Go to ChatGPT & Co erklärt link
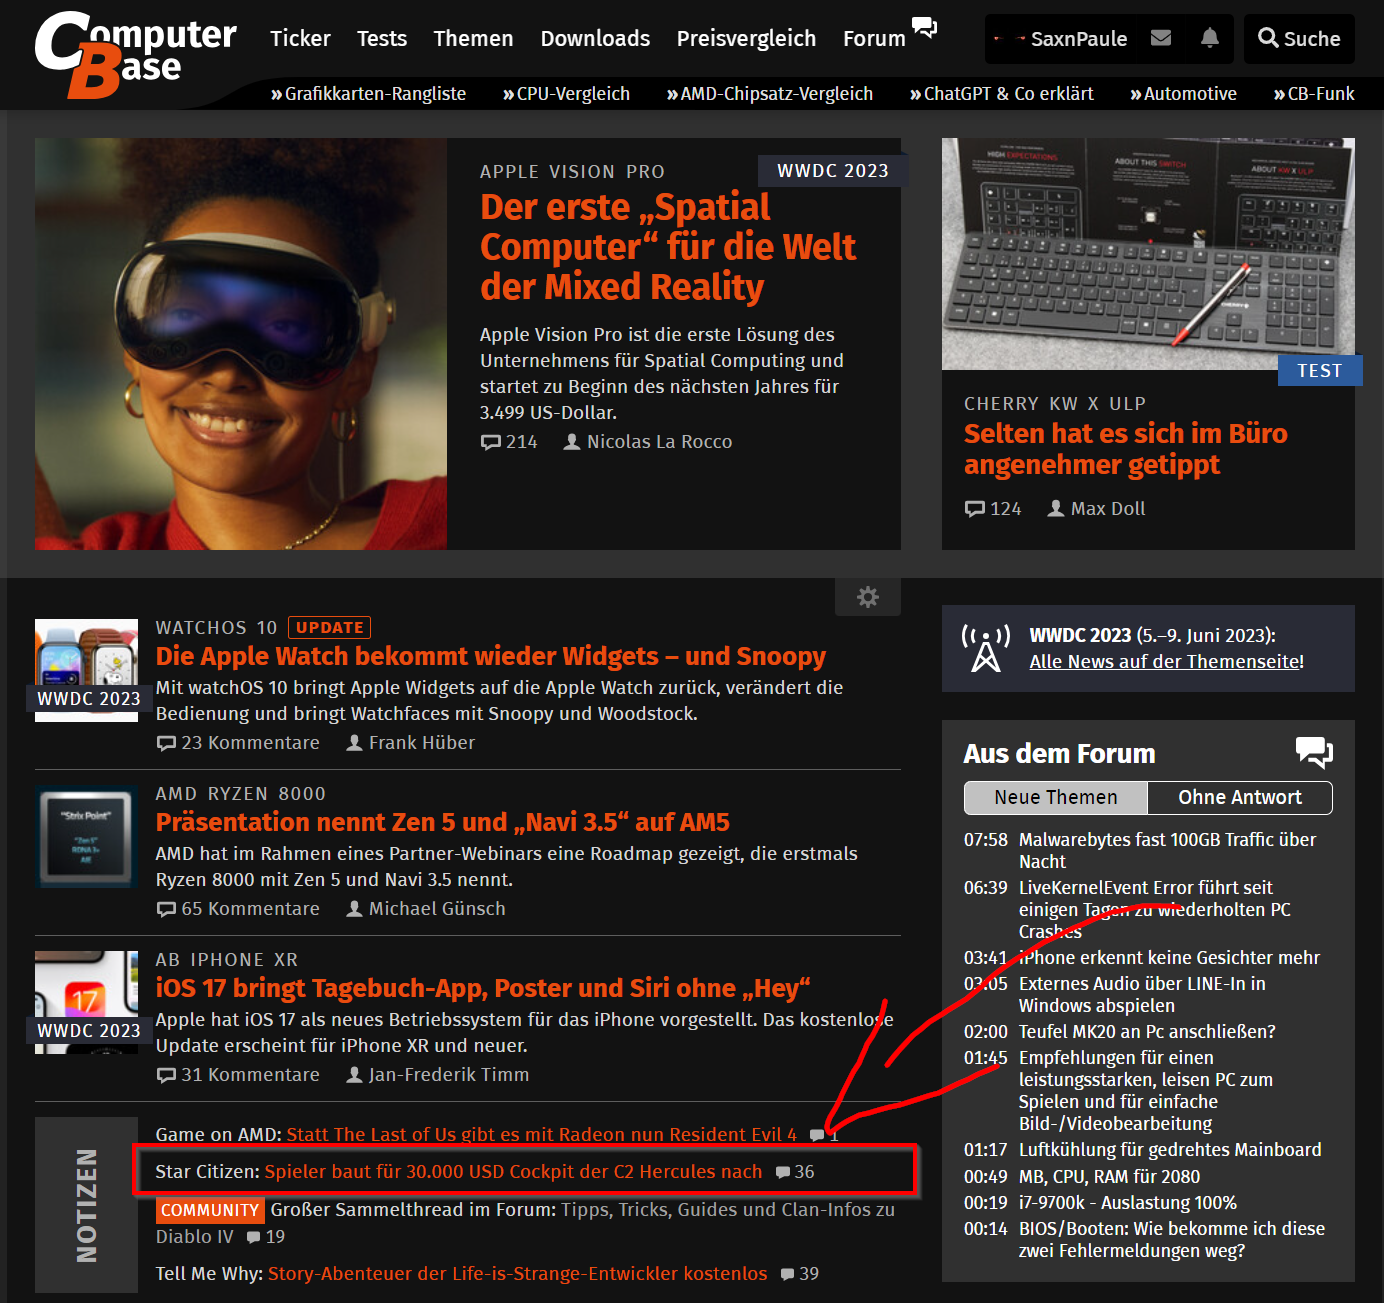1384x1303 pixels. 1002,94
